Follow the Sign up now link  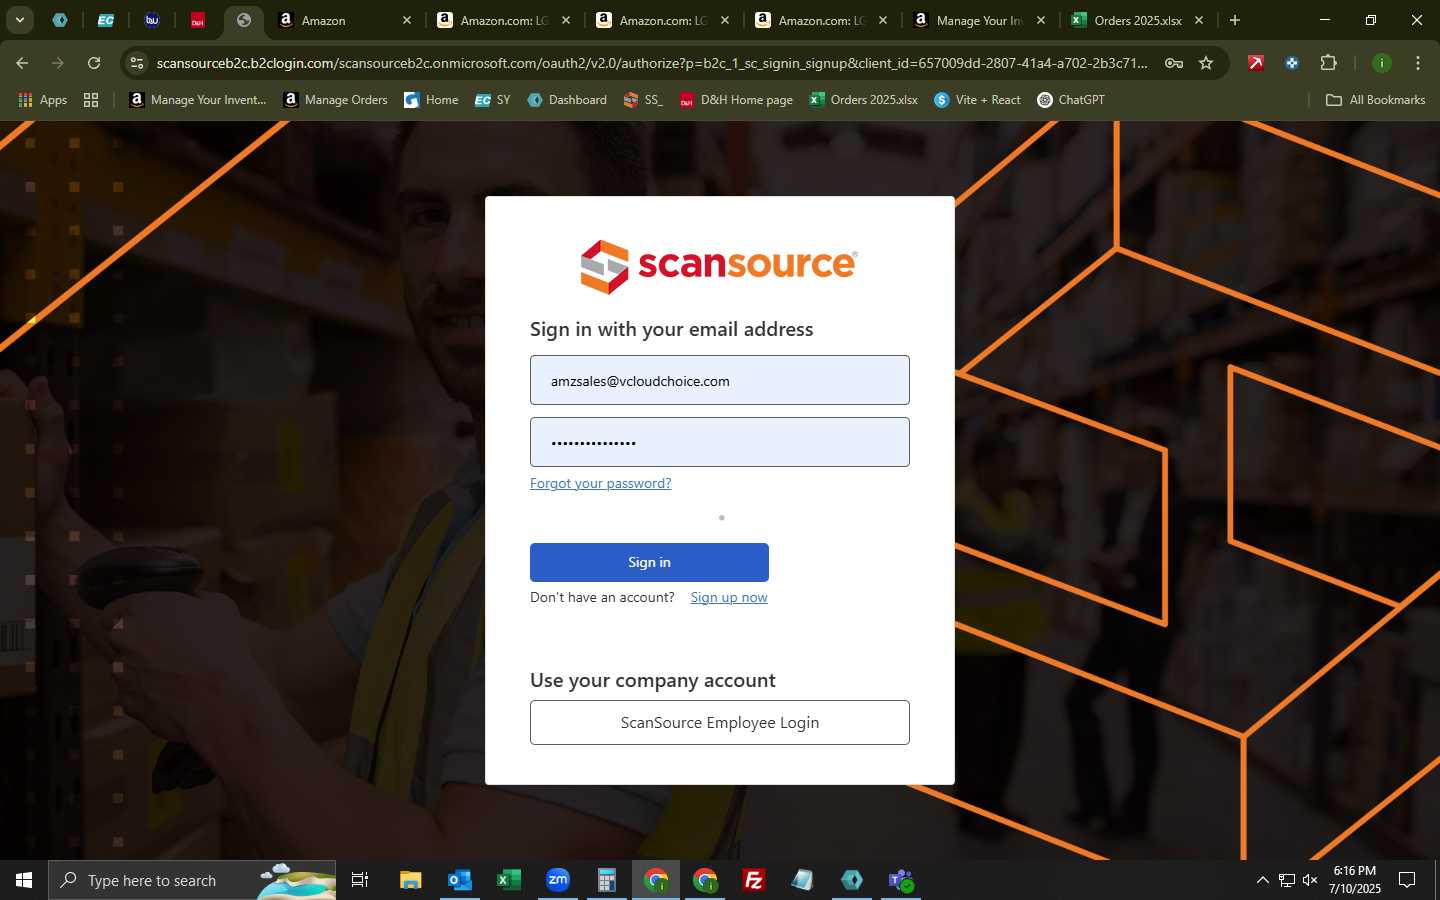(x=729, y=597)
